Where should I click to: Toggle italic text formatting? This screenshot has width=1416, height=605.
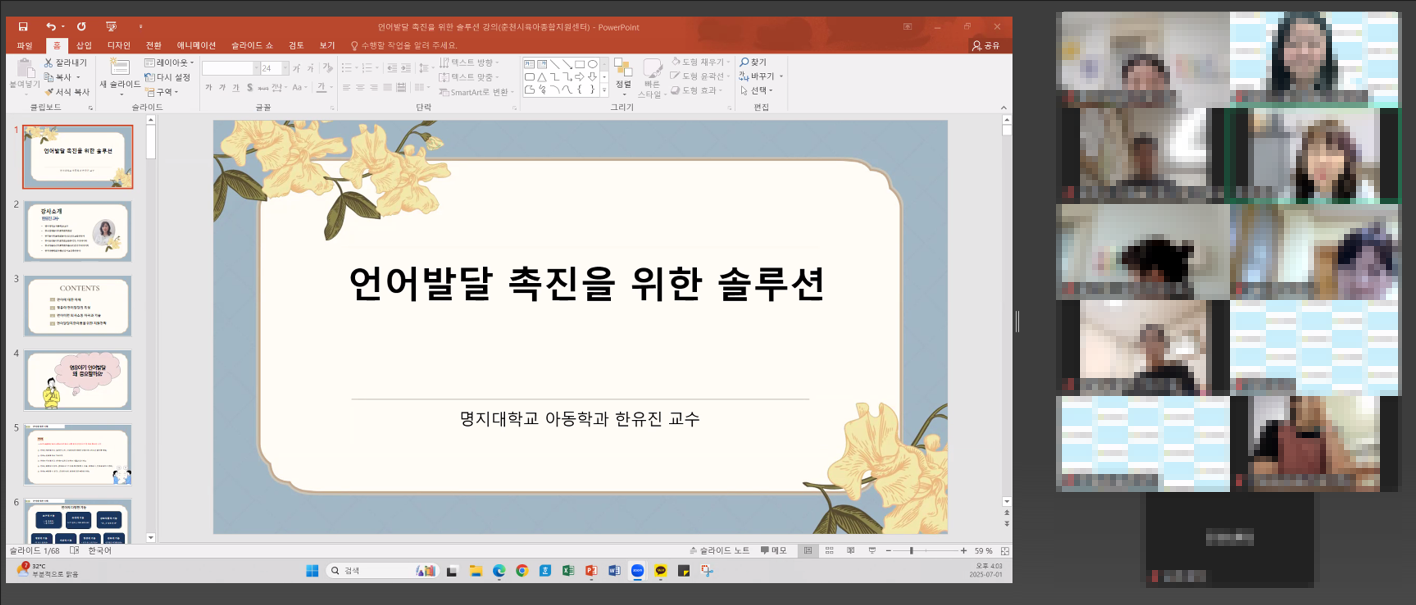click(223, 88)
